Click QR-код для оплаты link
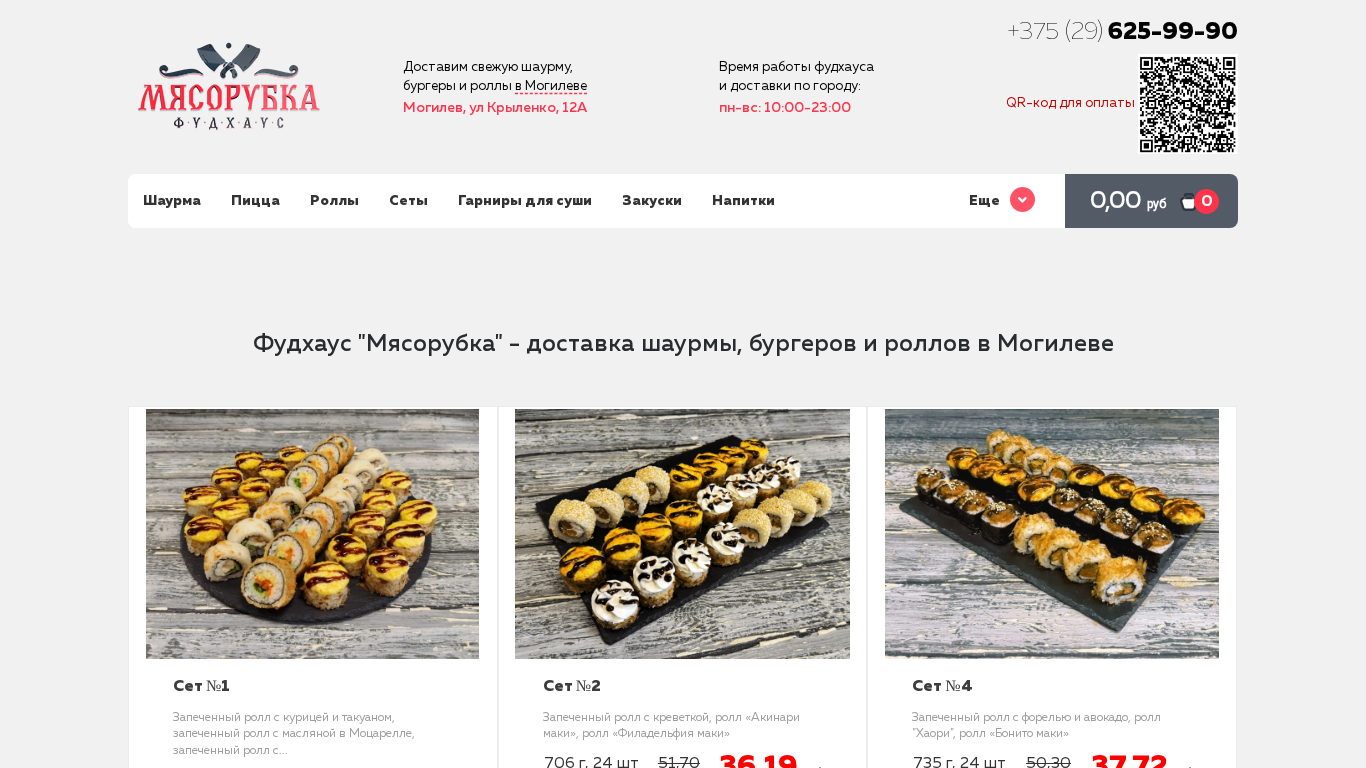Screen dimensions: 1366x768 click(x=1070, y=103)
